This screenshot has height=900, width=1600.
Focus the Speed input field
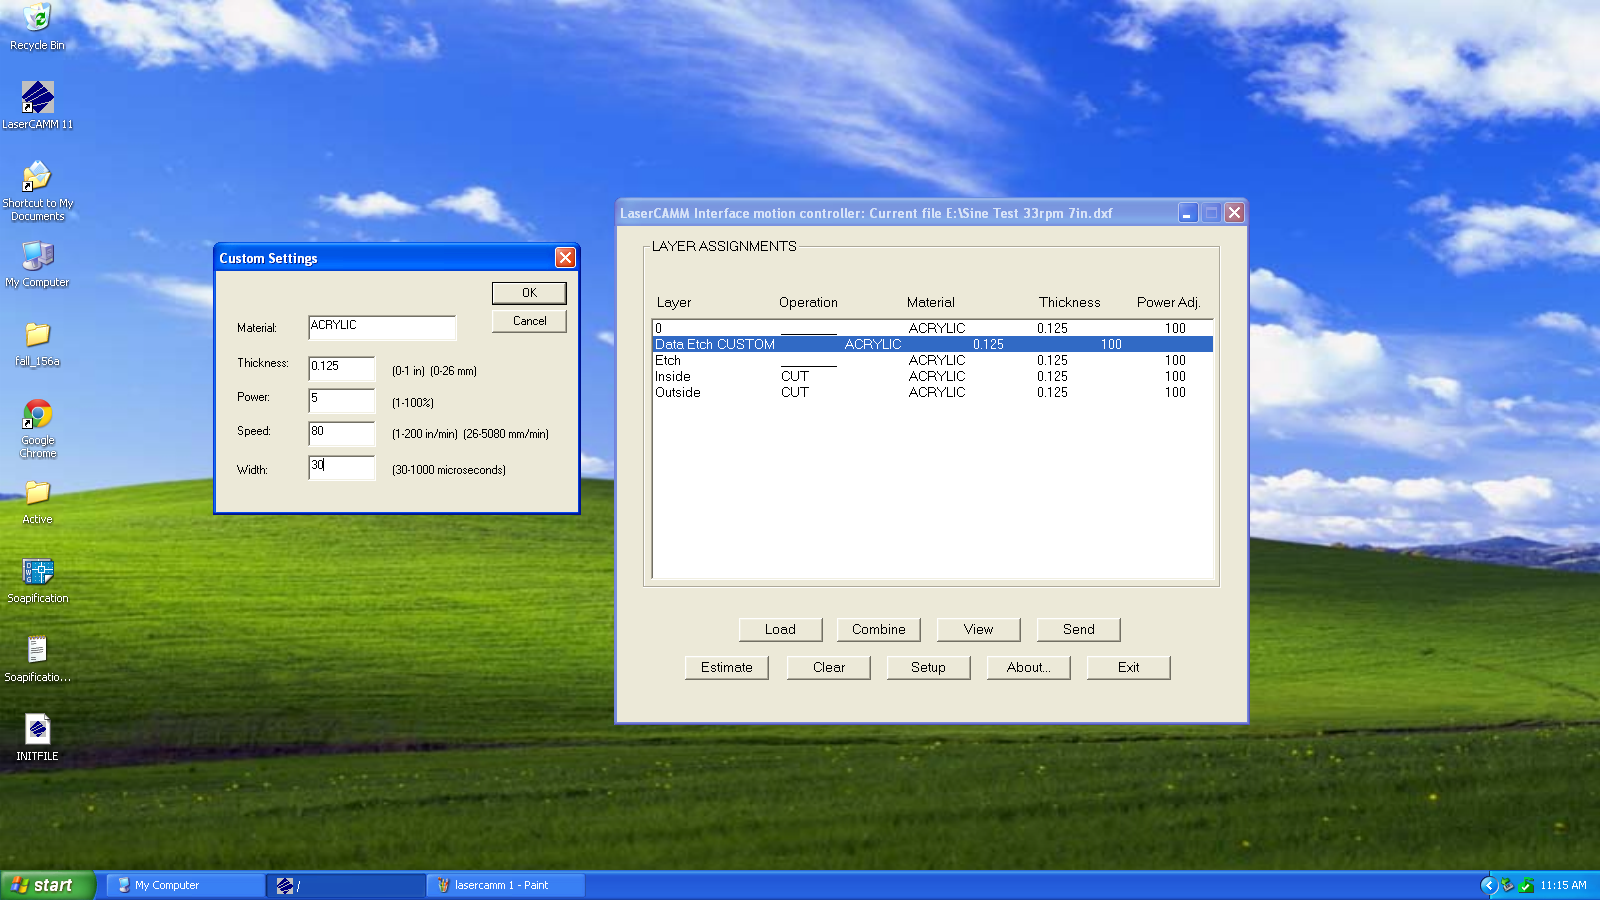[x=341, y=433]
